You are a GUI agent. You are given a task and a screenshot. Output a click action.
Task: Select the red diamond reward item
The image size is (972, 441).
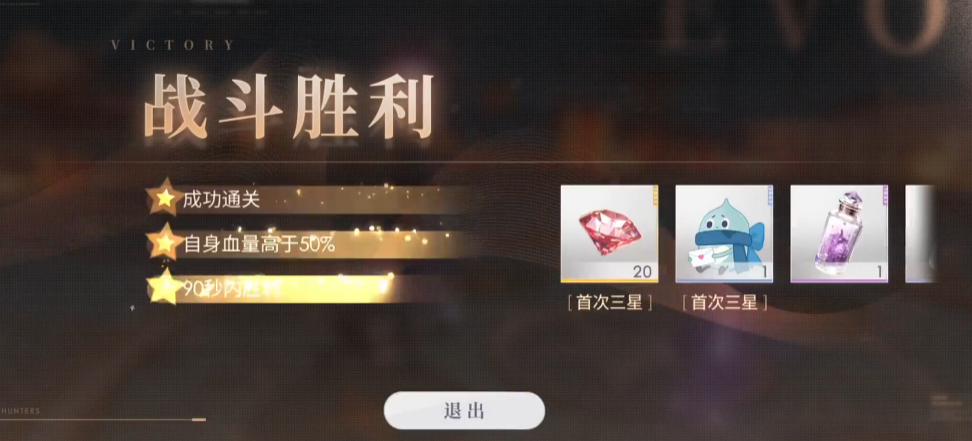tap(609, 234)
